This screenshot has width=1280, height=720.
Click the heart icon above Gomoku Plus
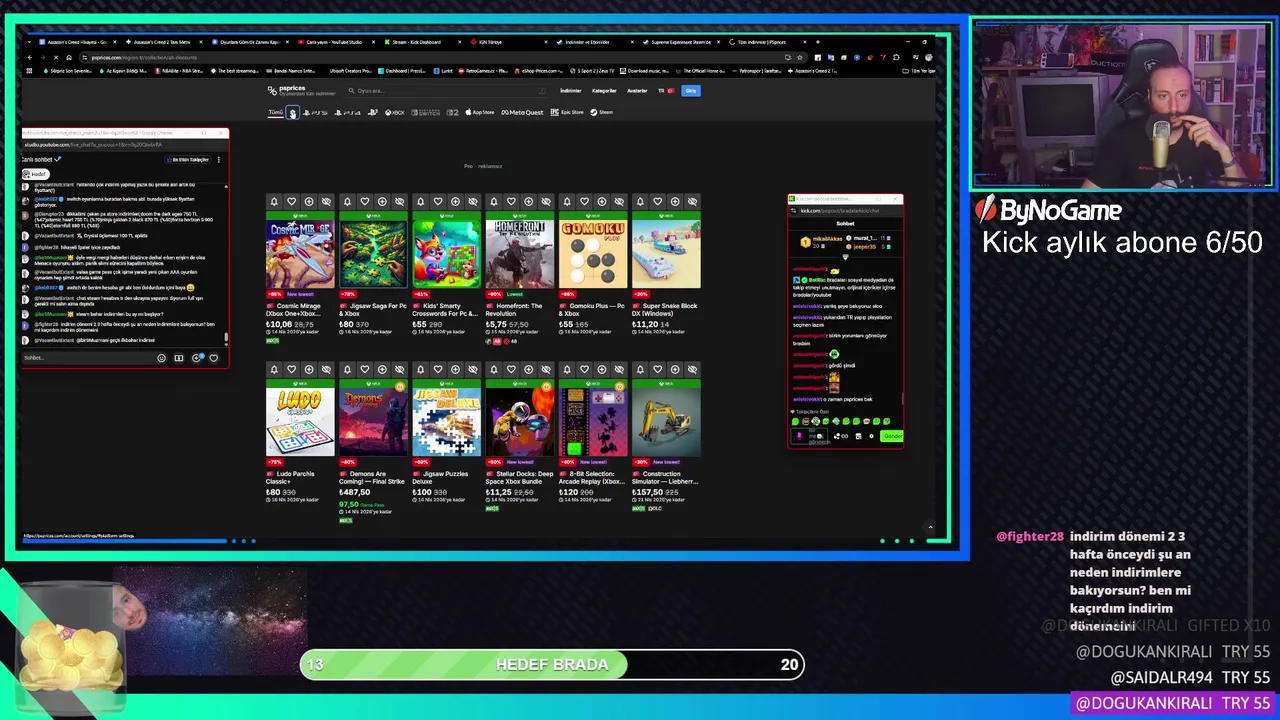click(584, 202)
